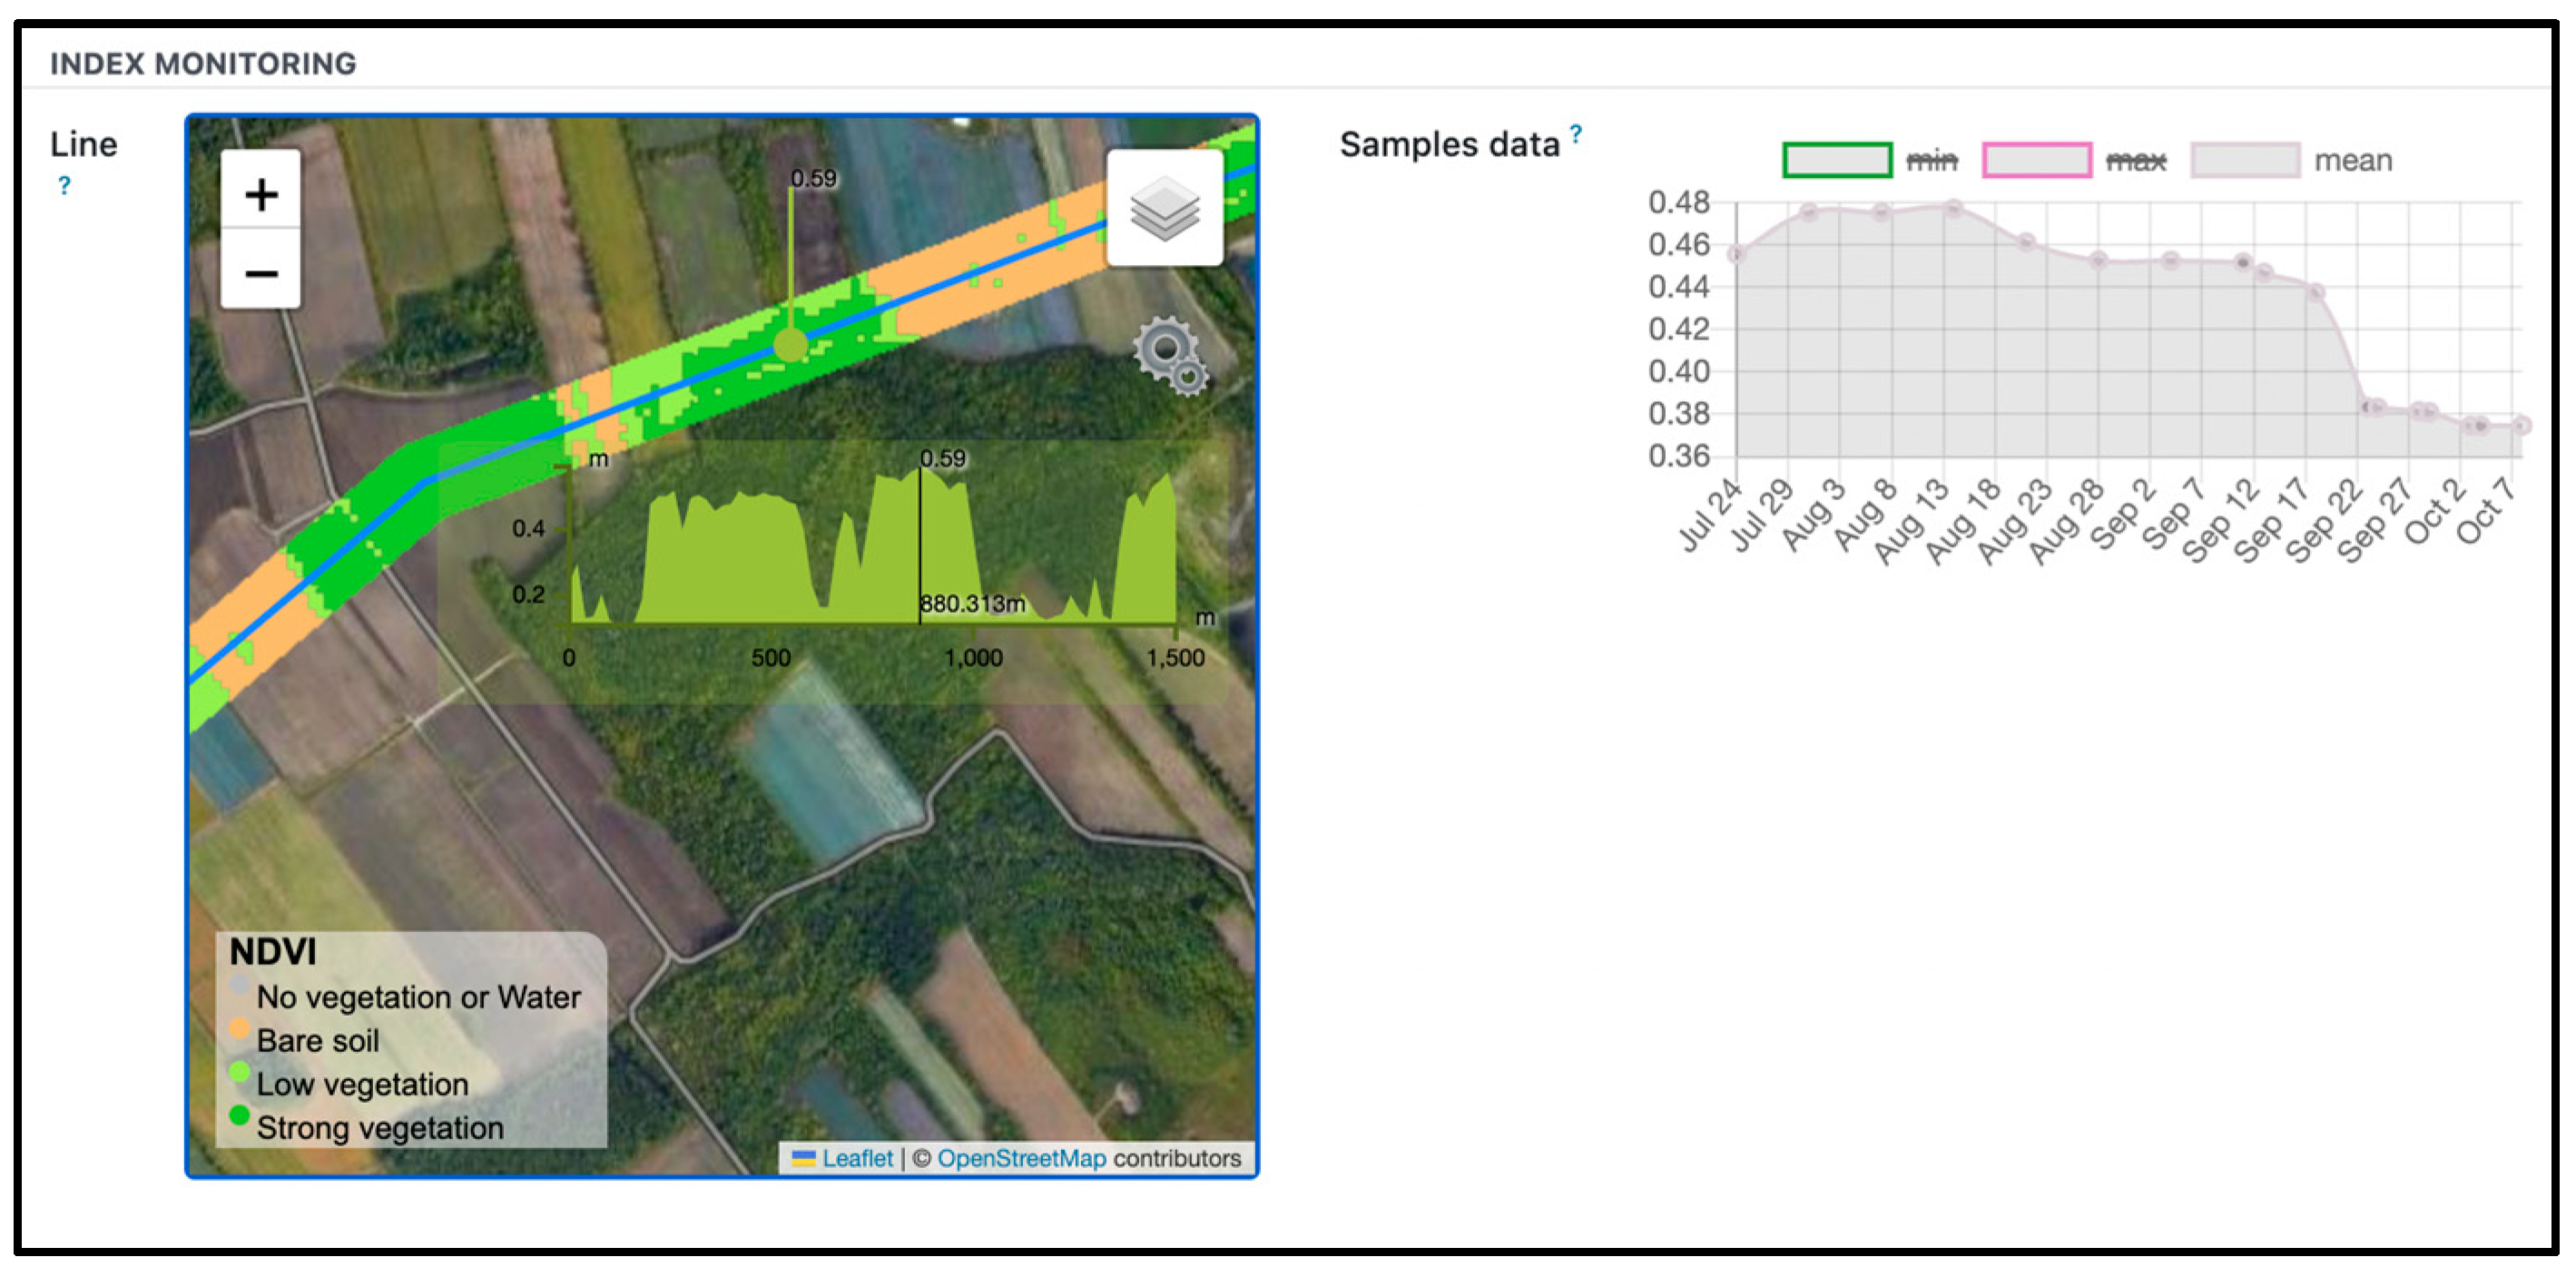Click the Jul 24 data point on chart
This screenshot has width=2576, height=1267.
coord(1737,254)
